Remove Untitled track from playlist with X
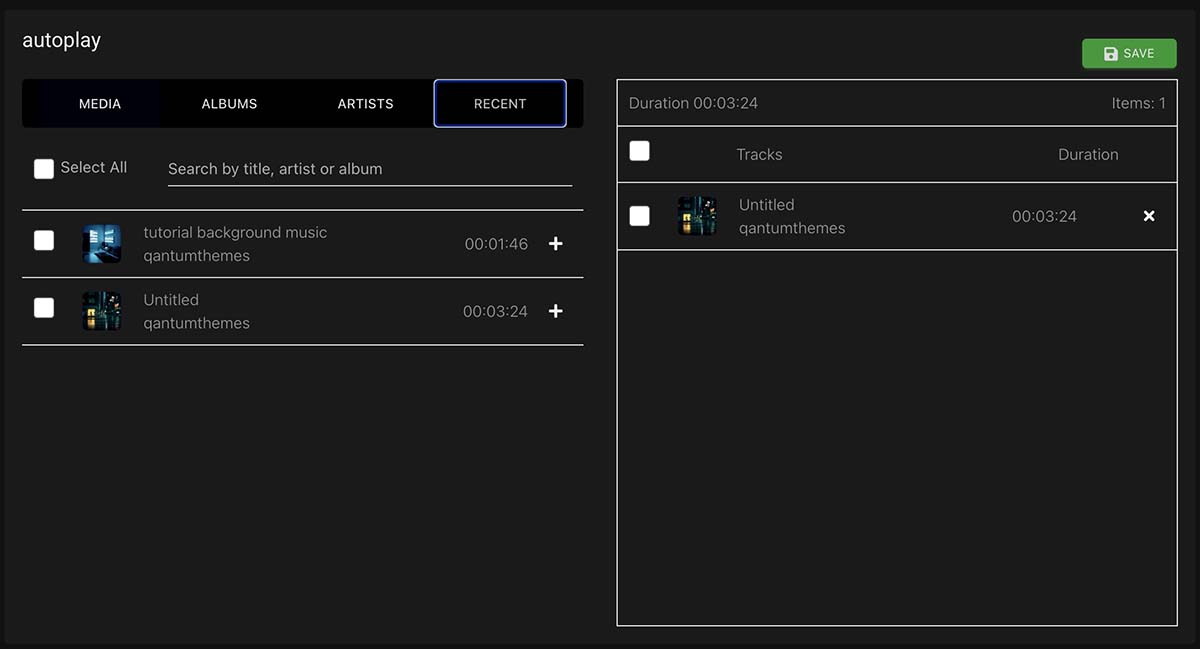The width and height of the screenshot is (1200, 649). (x=1149, y=216)
